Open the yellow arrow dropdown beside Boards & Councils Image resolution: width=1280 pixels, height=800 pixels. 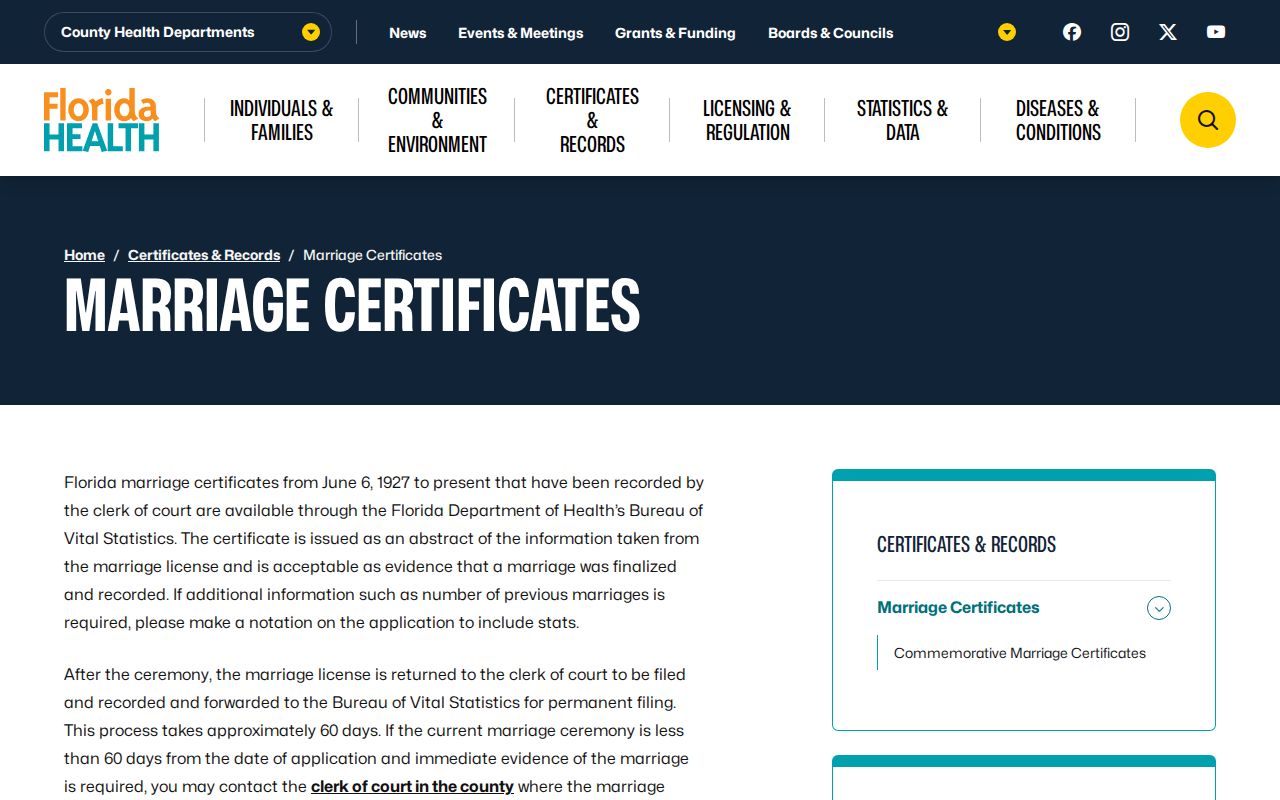point(1007,32)
